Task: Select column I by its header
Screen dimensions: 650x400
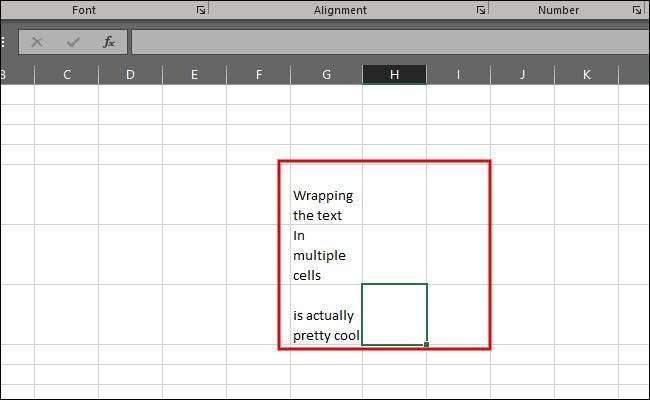Action: [458, 74]
